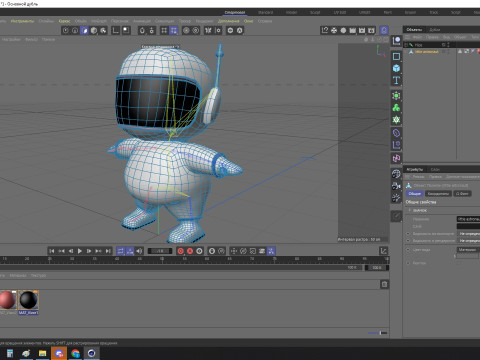
Task: Step to the next frame
Action: click(89, 251)
